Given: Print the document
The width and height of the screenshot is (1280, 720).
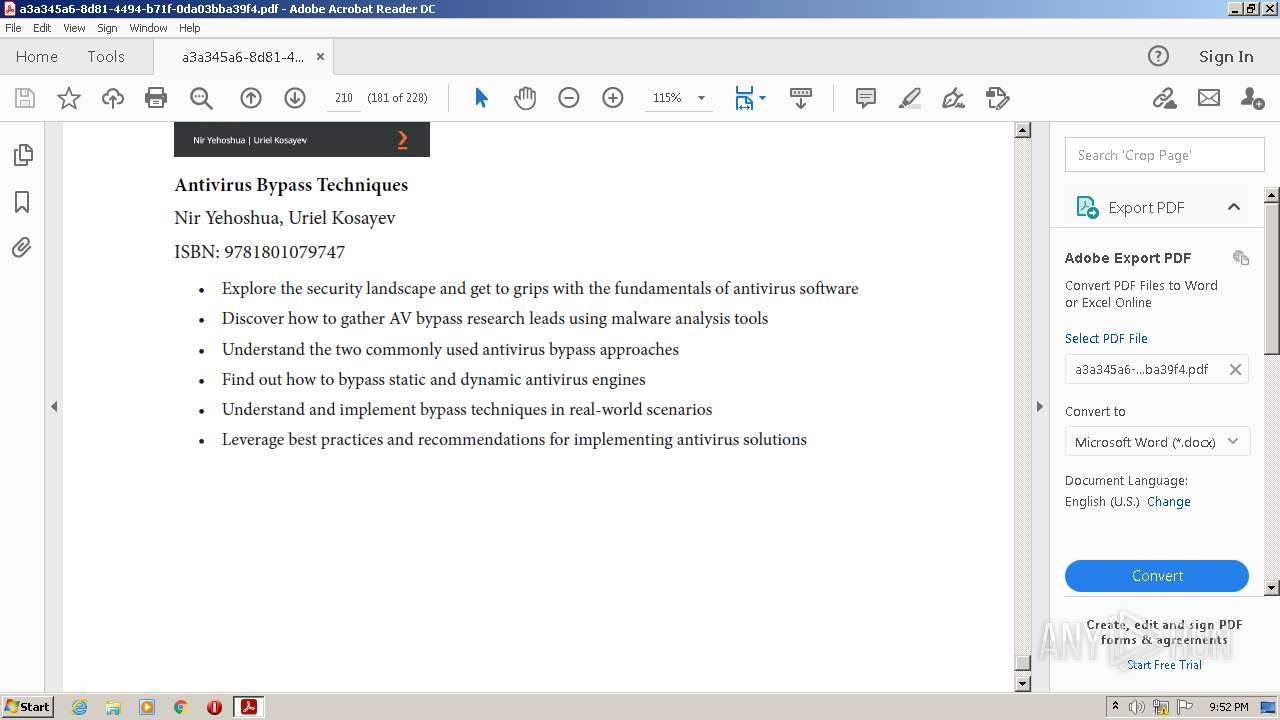Looking at the screenshot, I should 156,98.
